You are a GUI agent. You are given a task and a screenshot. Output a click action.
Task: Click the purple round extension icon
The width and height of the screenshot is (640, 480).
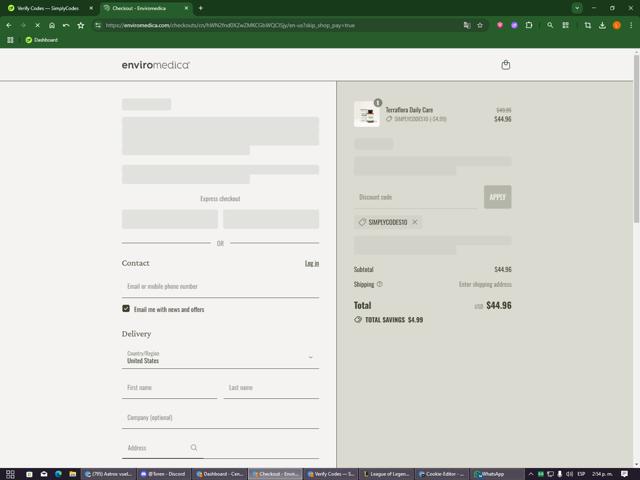click(x=514, y=25)
